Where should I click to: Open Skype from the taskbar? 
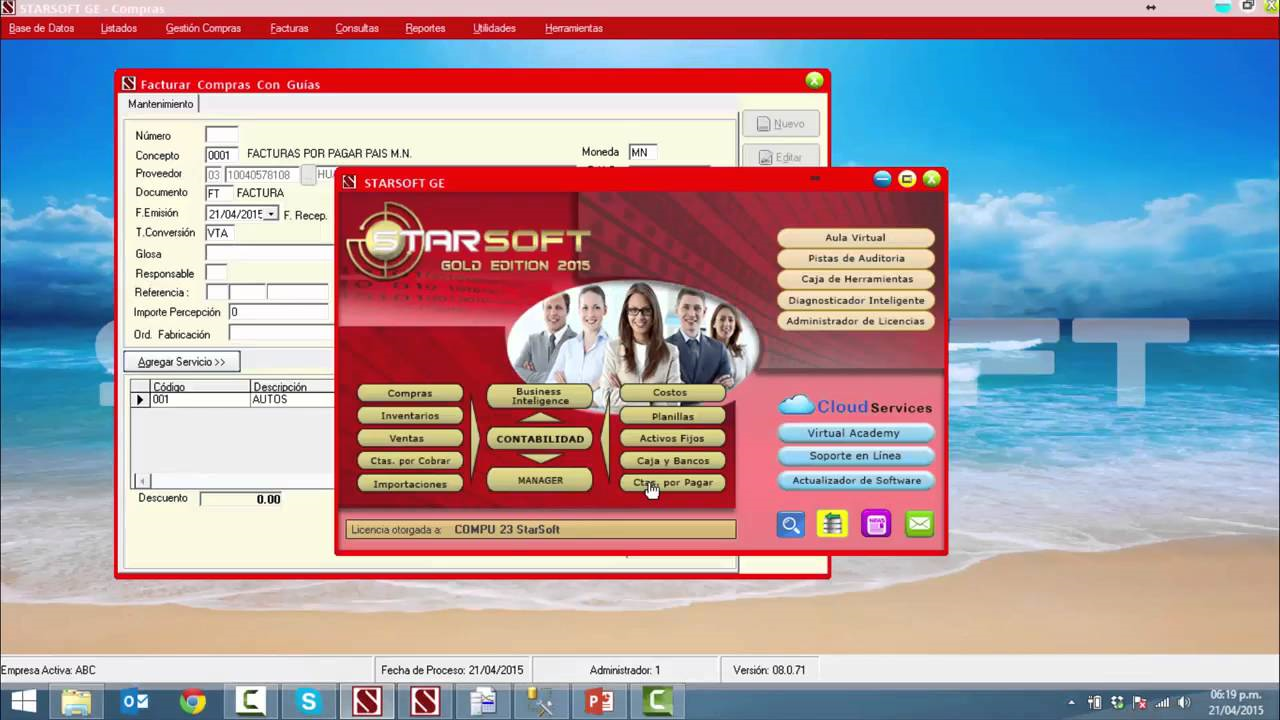coord(308,702)
